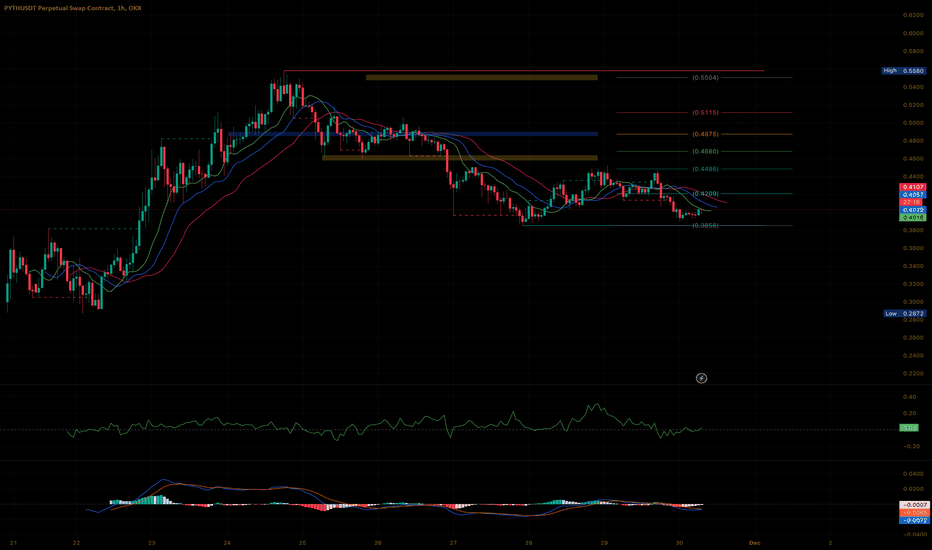Click the 21 date on time axis
Image resolution: width=932 pixels, height=550 pixels.
[13, 543]
